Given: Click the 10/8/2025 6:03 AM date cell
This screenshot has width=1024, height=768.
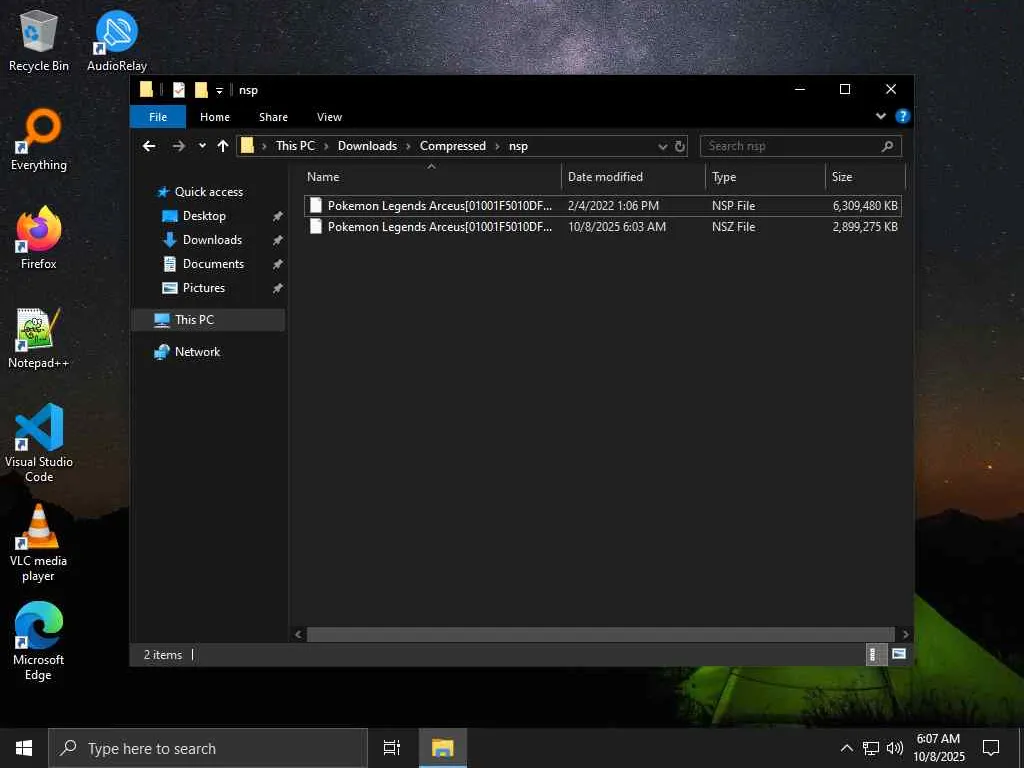Looking at the screenshot, I should [616, 227].
